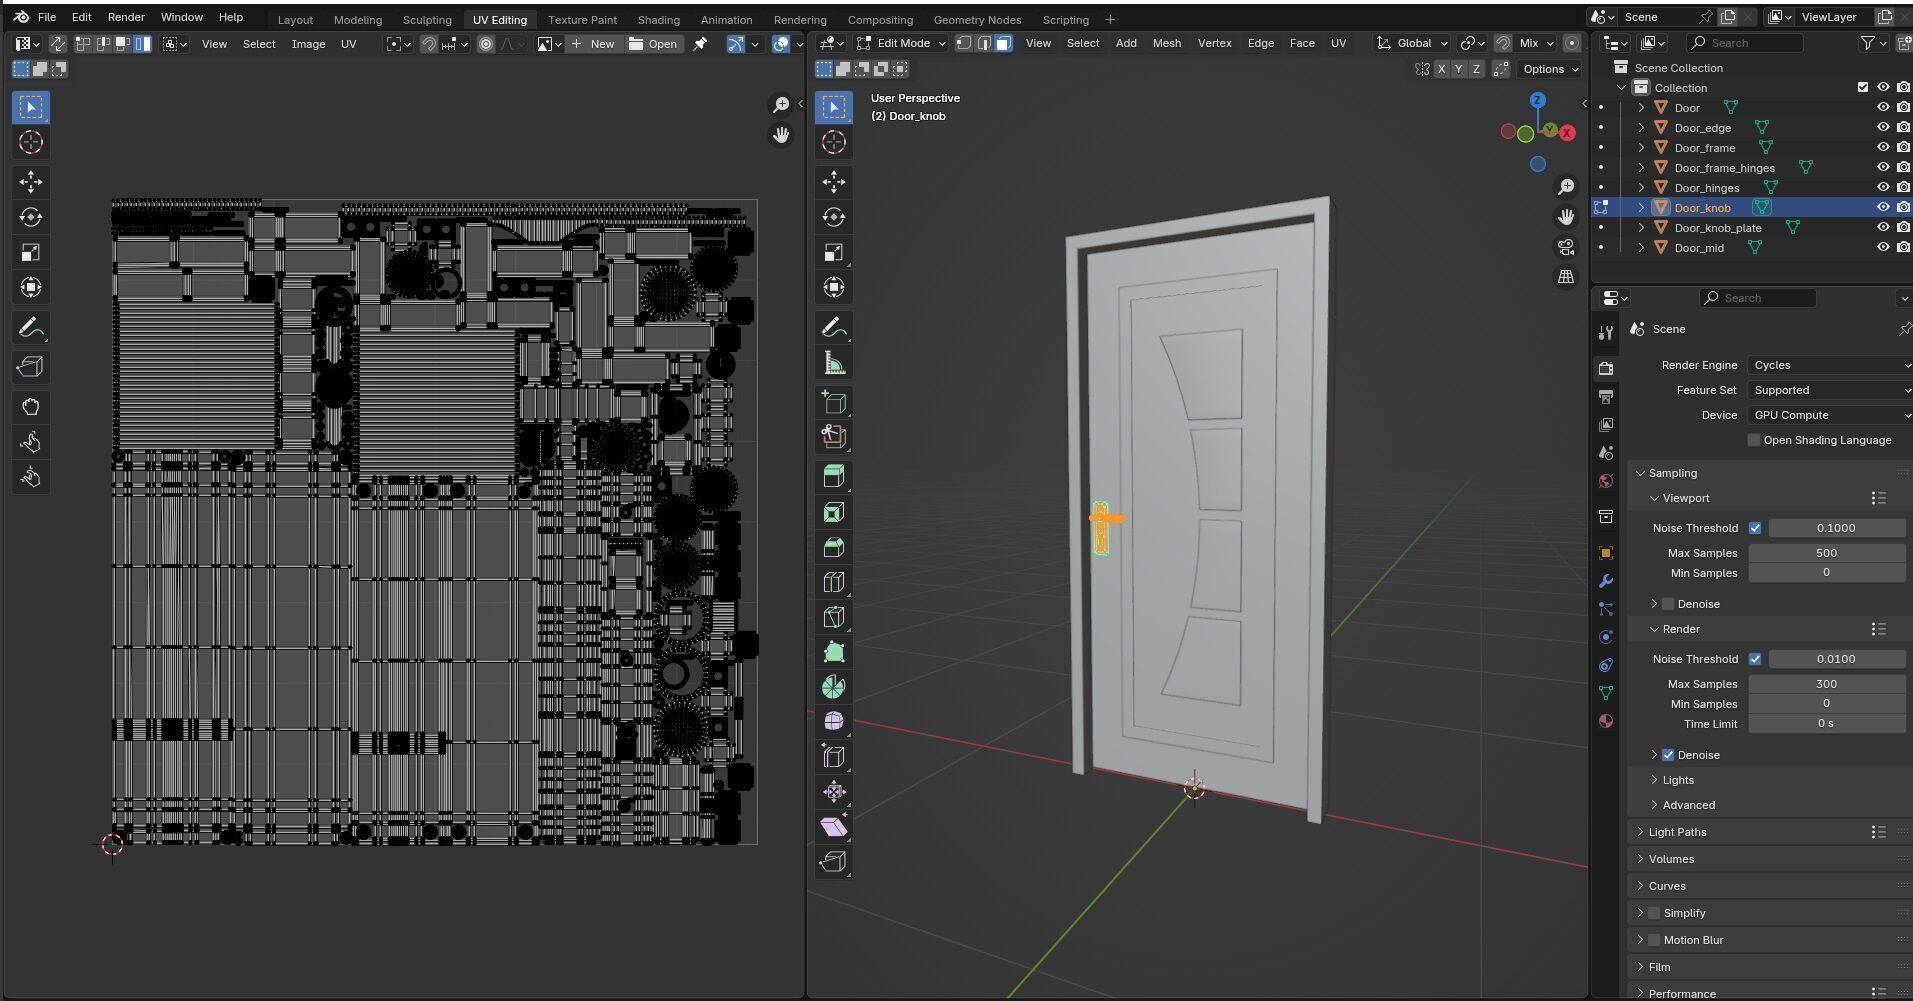Adjust Render Max Samples field 300
This screenshot has height=1001, width=1913.
pos(1826,684)
